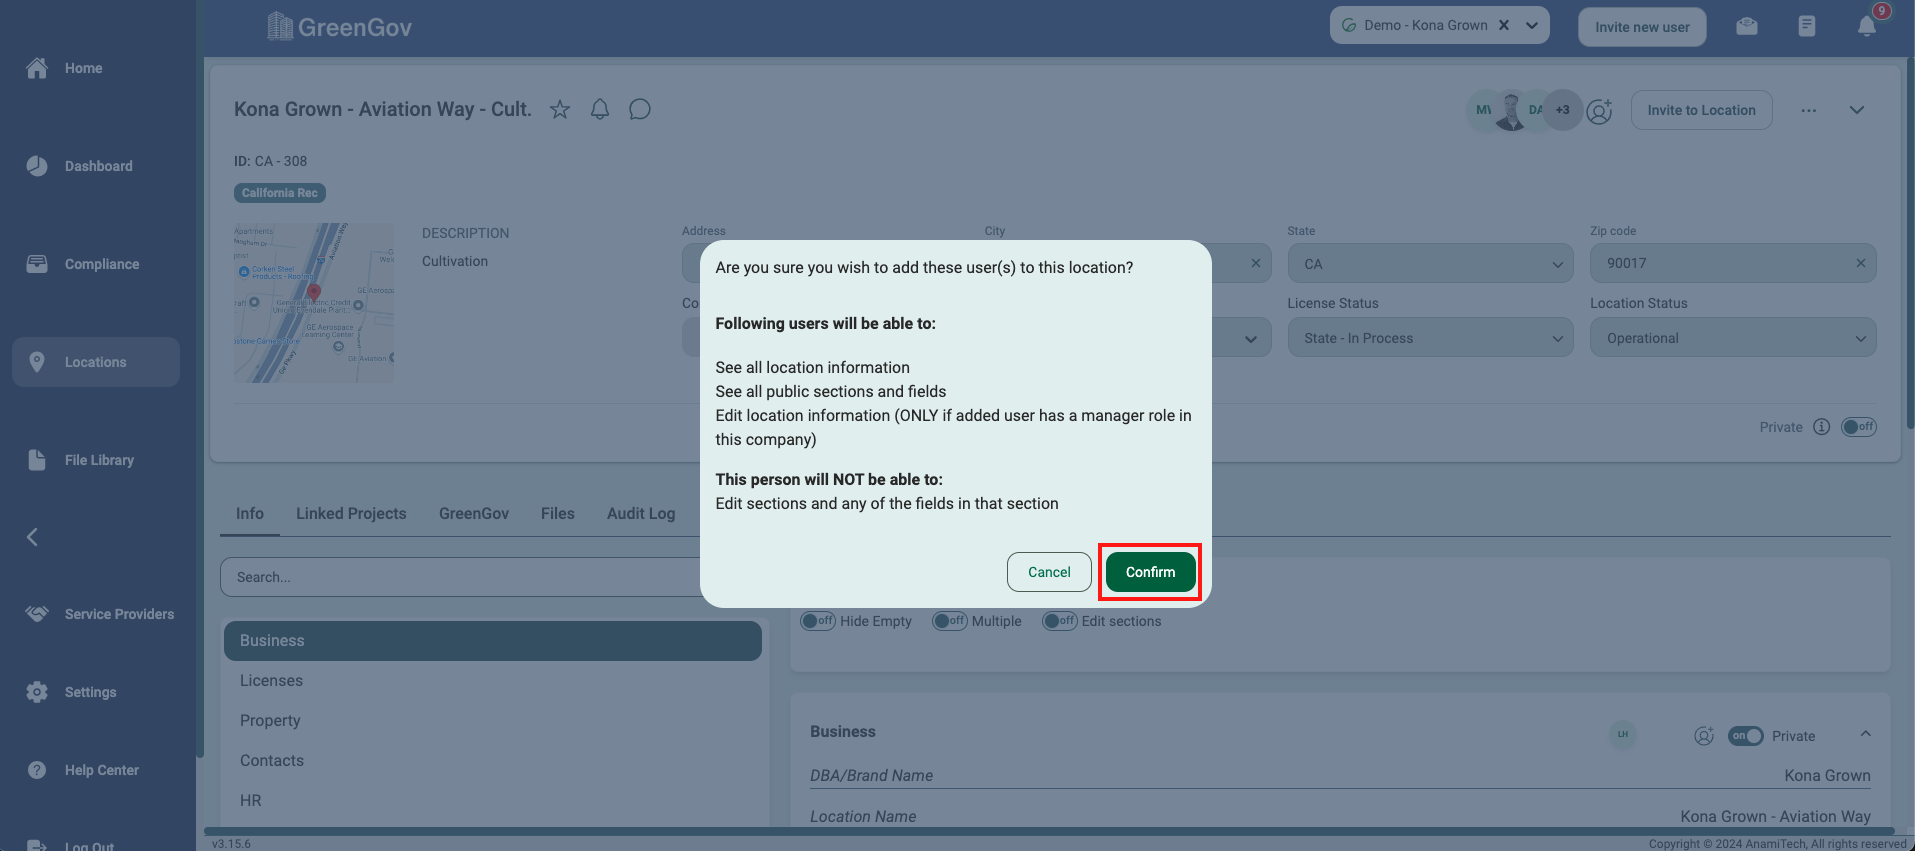Screen dimensions: 1915x851
Task: Switch to the Files tab
Action: click(558, 513)
